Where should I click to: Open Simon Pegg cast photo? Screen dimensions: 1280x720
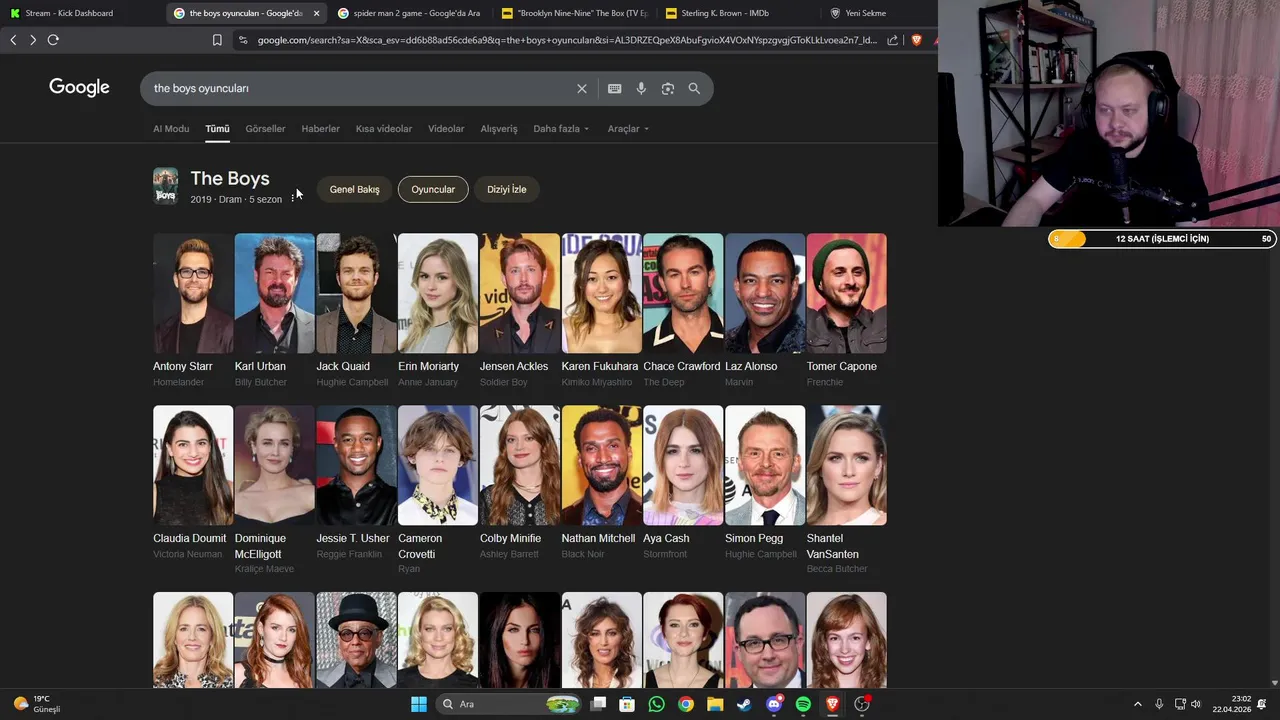(x=765, y=465)
